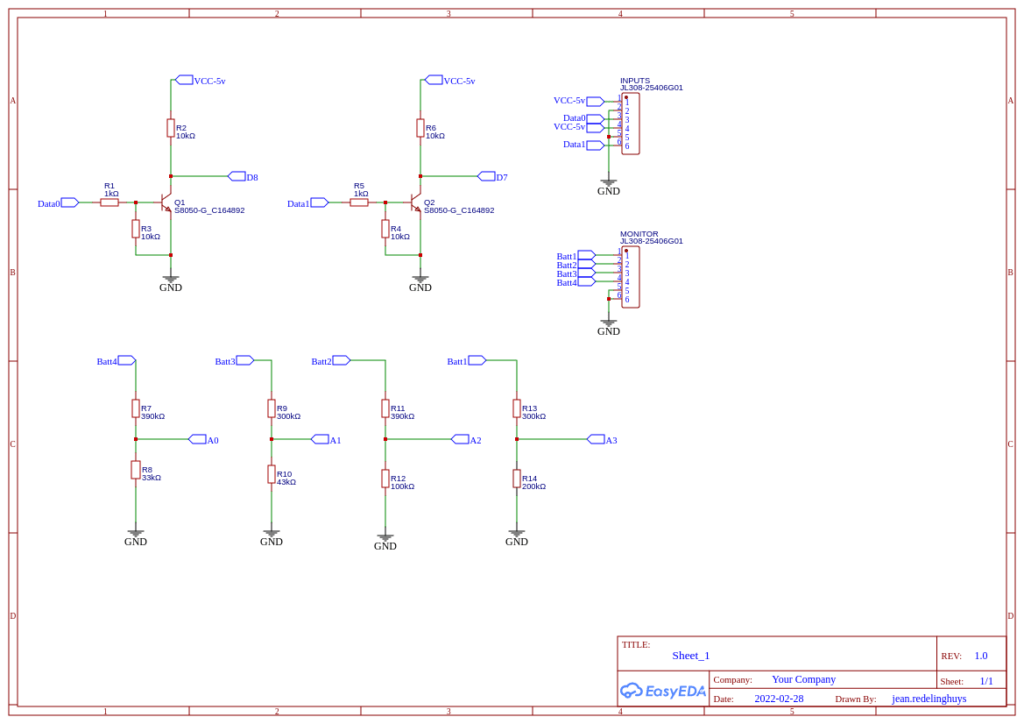Select the A3 net port flag

597,440
